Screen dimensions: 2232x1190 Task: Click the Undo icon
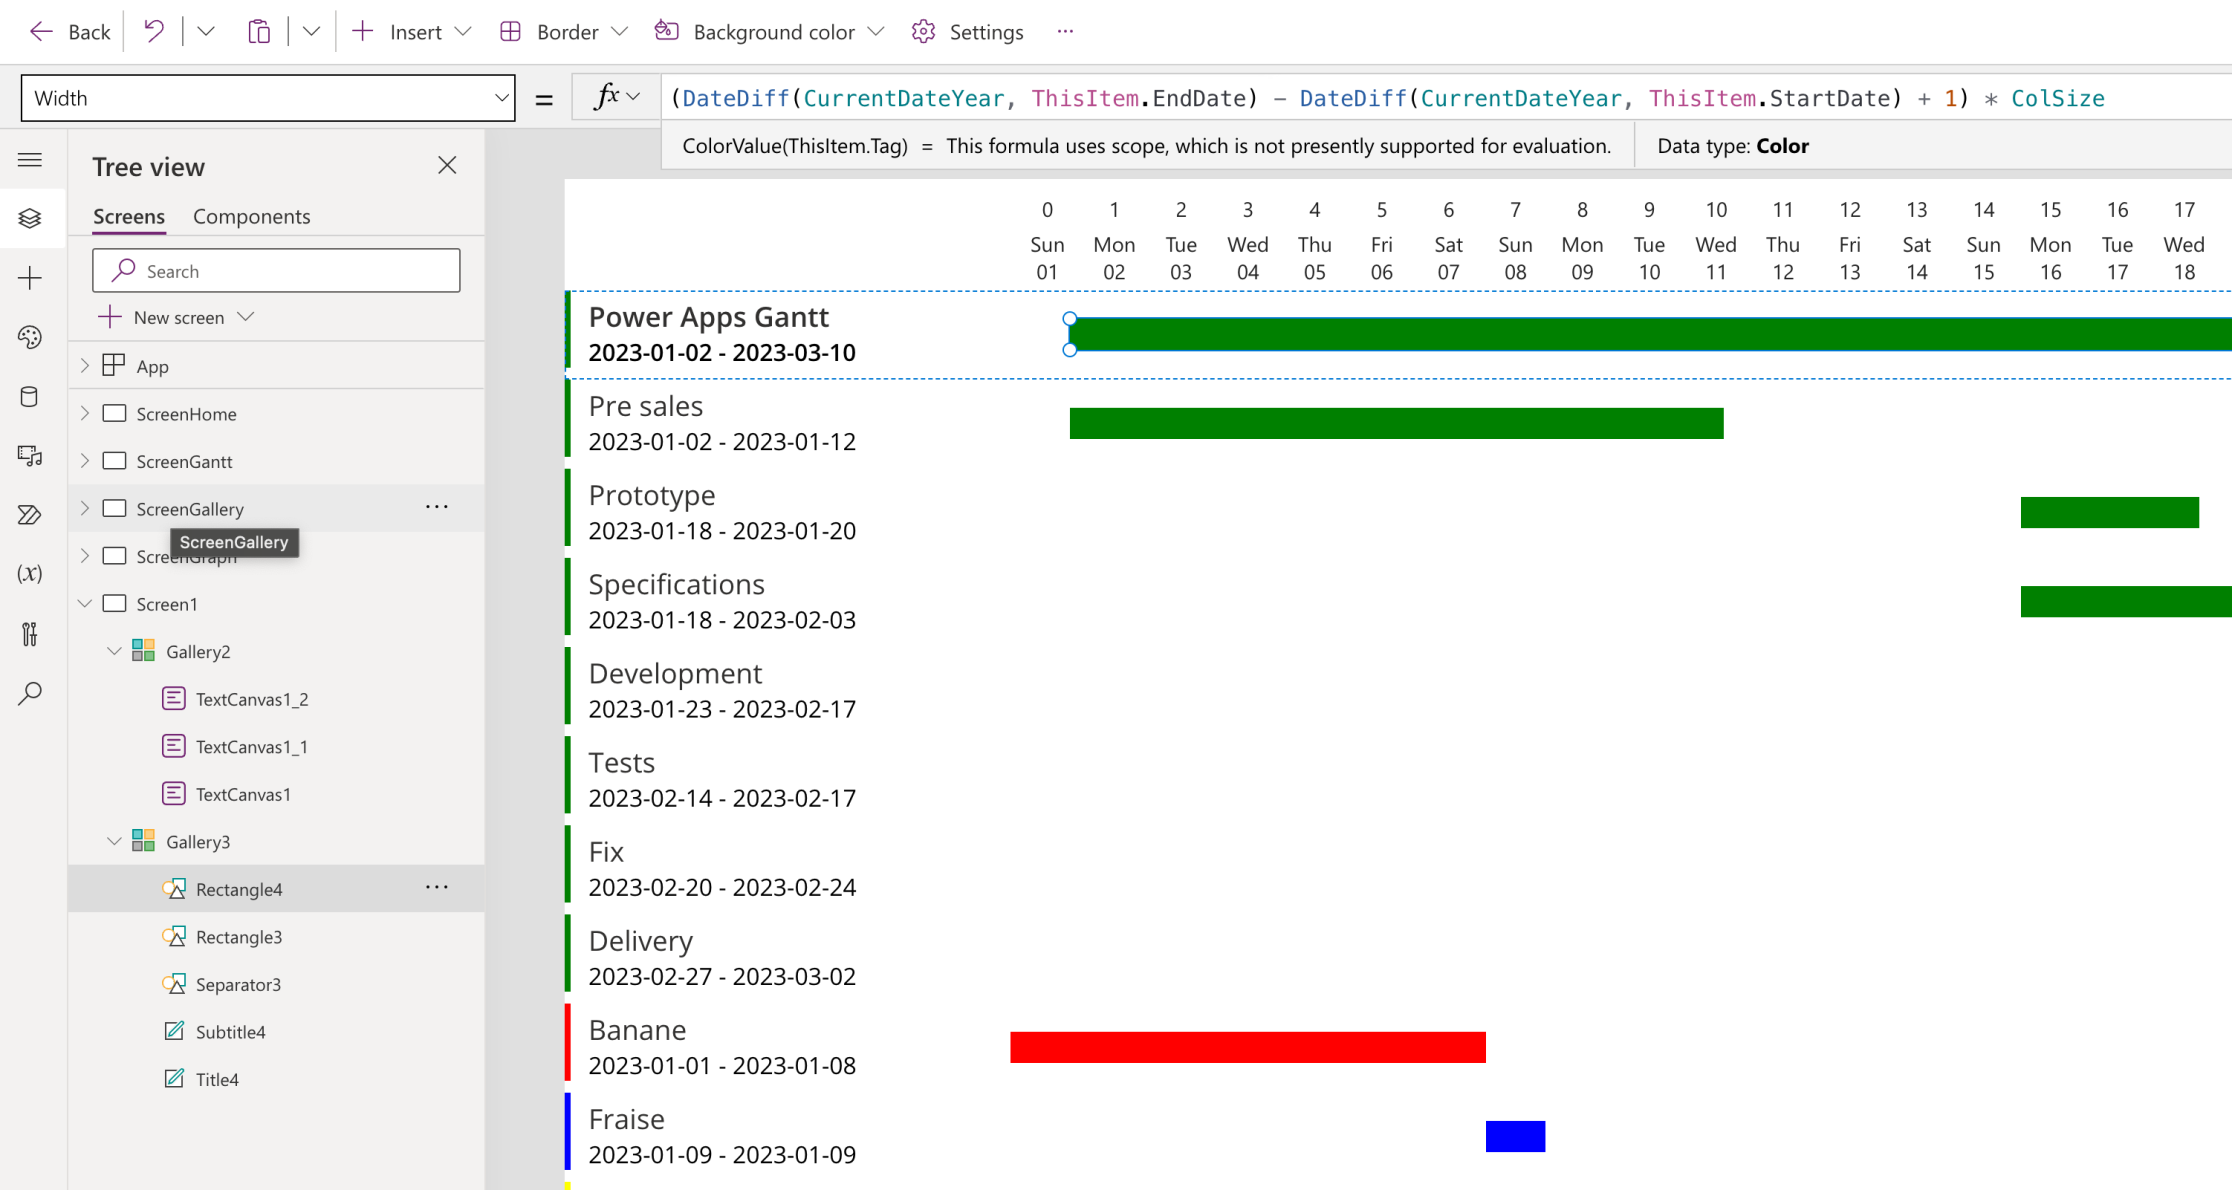click(154, 32)
